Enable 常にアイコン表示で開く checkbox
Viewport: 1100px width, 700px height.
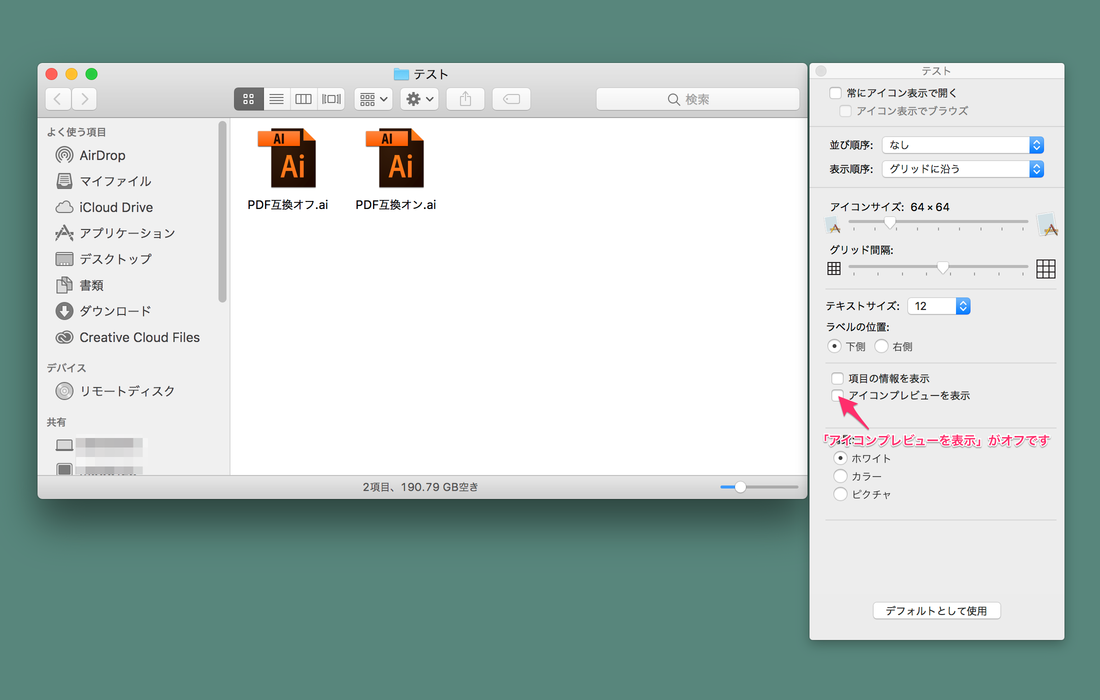[x=835, y=93]
